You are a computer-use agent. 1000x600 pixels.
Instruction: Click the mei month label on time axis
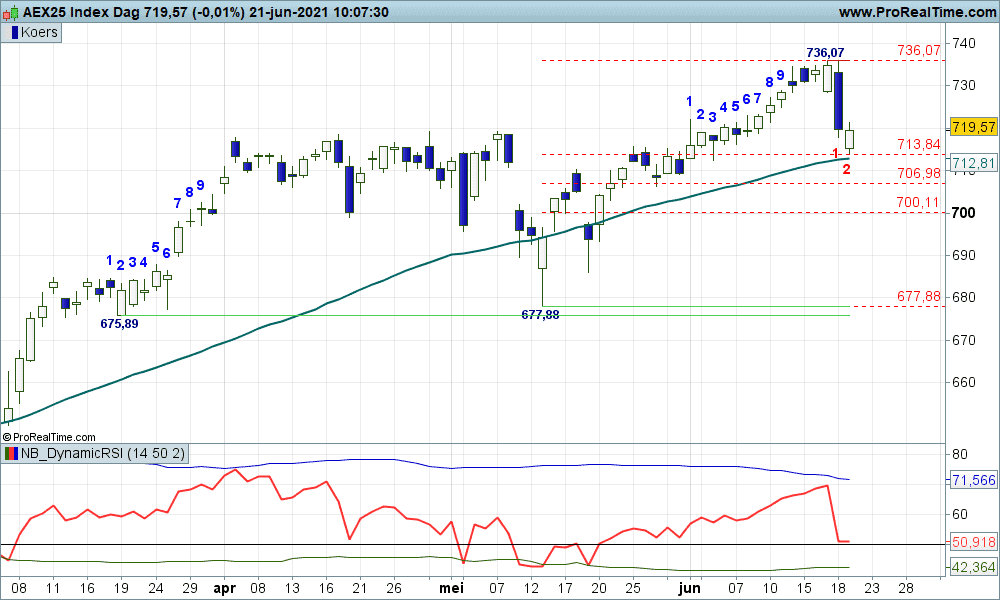(452, 588)
